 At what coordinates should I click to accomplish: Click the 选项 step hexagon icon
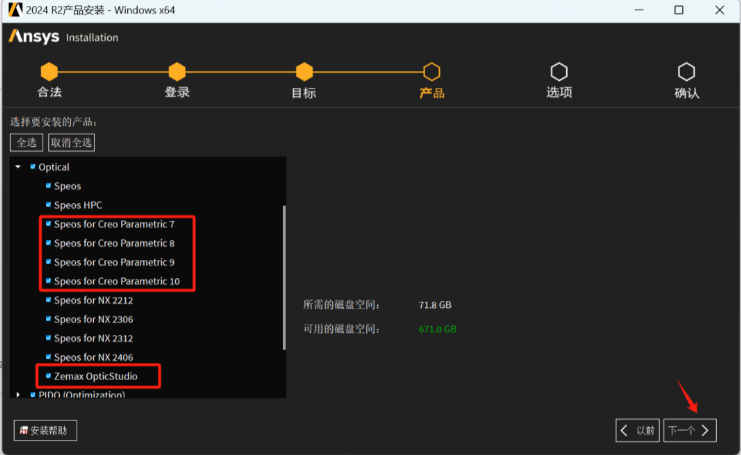point(559,72)
